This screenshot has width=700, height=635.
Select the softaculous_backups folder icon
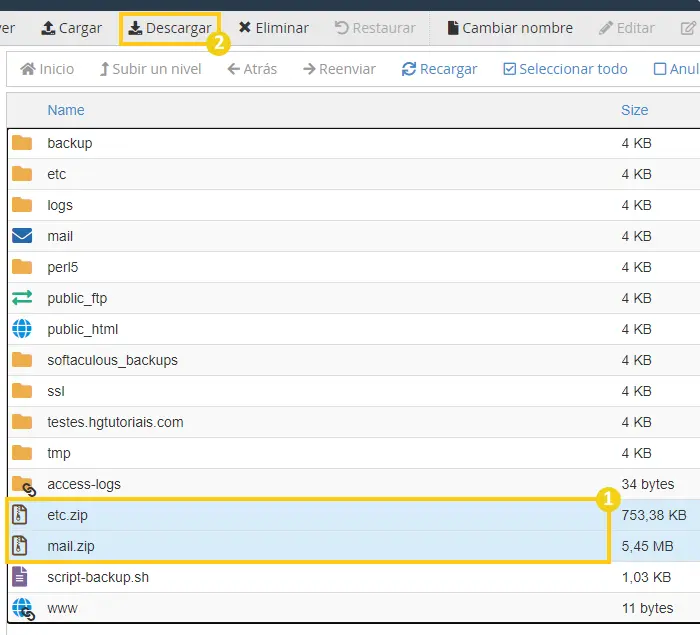[x=22, y=360]
